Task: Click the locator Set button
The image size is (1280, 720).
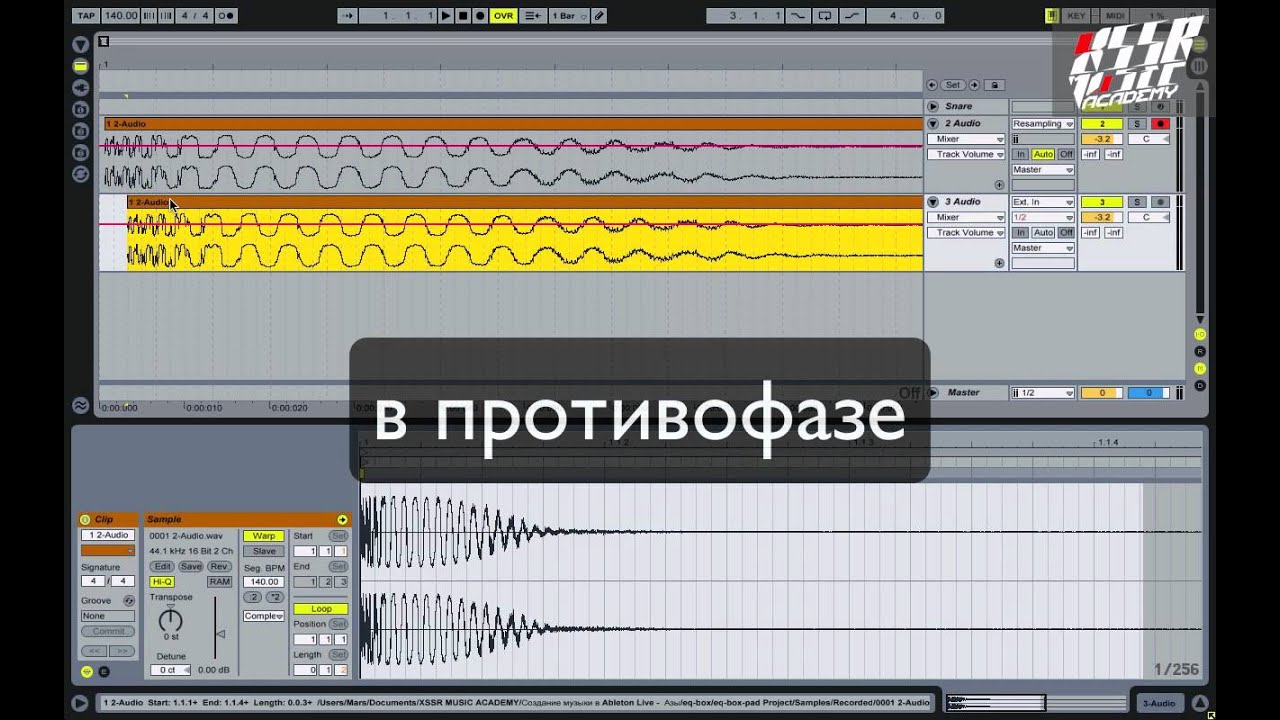Action: 953,85
